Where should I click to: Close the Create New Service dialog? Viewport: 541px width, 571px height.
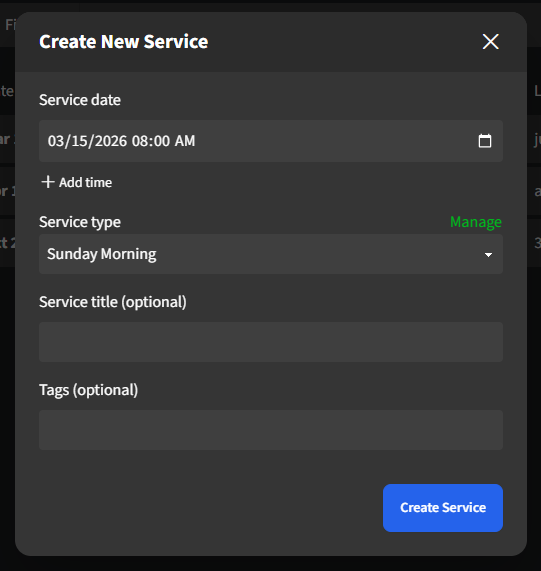[x=490, y=42]
